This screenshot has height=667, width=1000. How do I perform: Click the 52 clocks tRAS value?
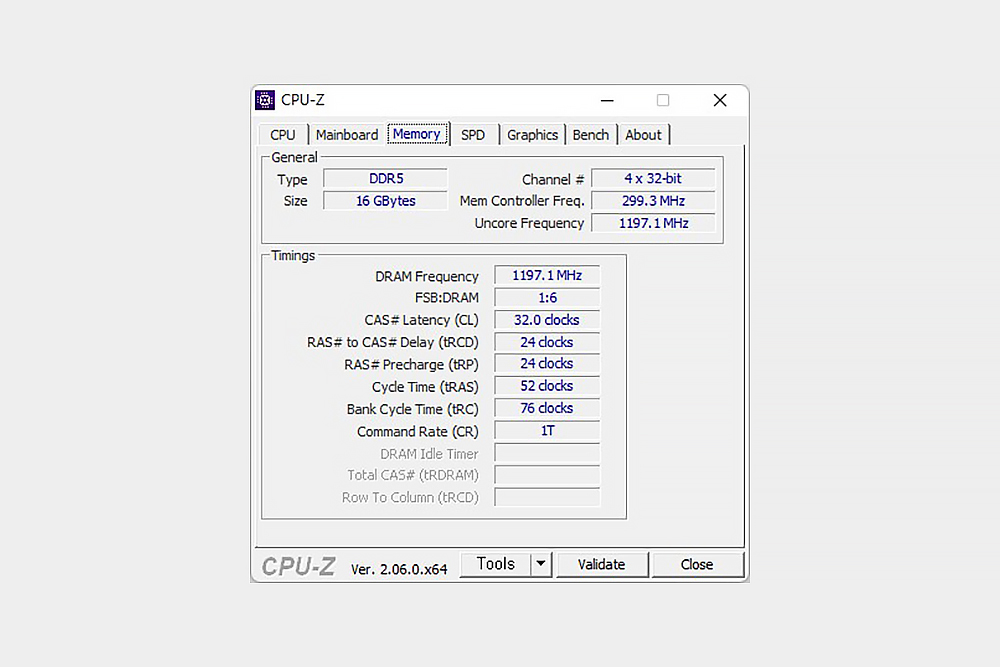(x=547, y=386)
